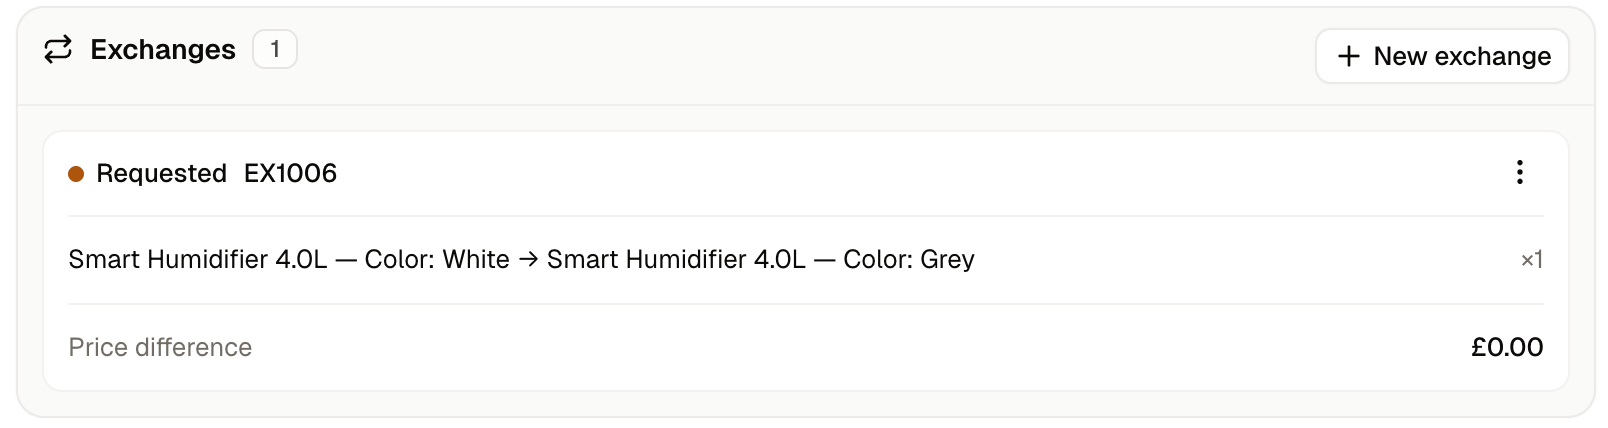1608x428 pixels.
Task: Select the Smart Humidifier Color: White item text
Action: (289, 260)
